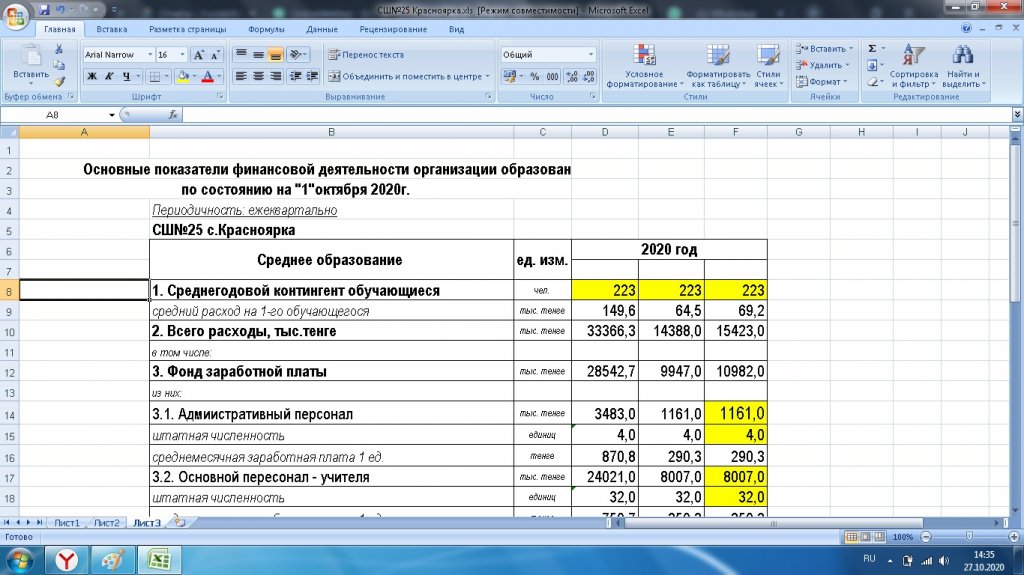Screen dimensions: 1024x575
Task: Click Объединить и поместить в центре
Action: (x=409, y=76)
